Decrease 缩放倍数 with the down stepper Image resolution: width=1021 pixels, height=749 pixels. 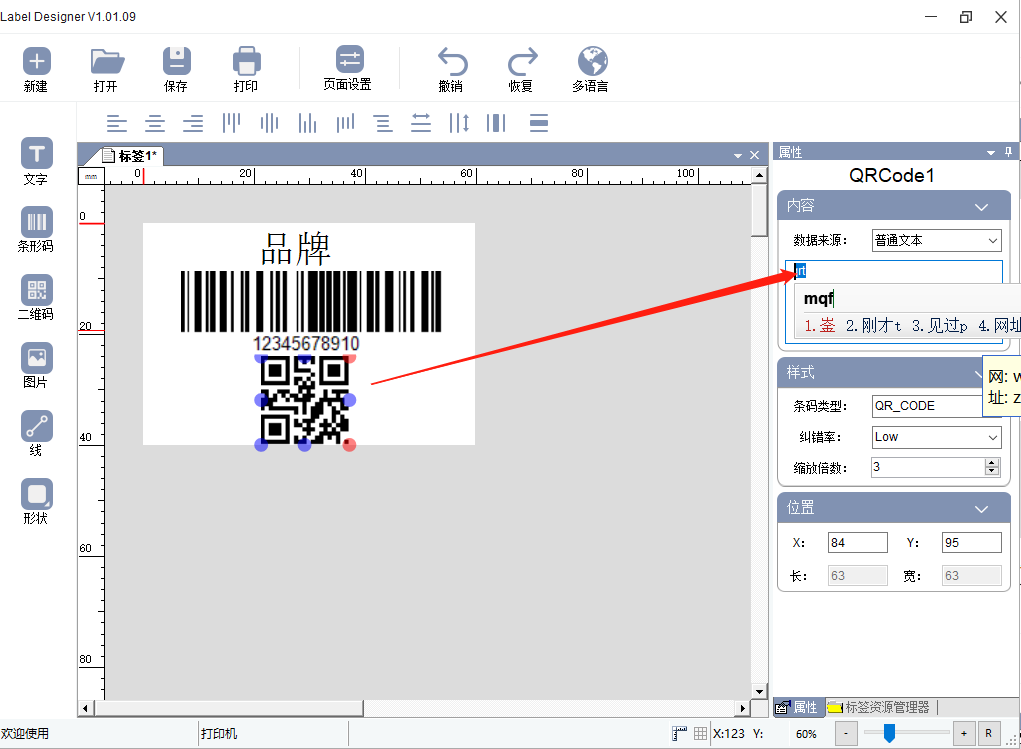[992, 471]
